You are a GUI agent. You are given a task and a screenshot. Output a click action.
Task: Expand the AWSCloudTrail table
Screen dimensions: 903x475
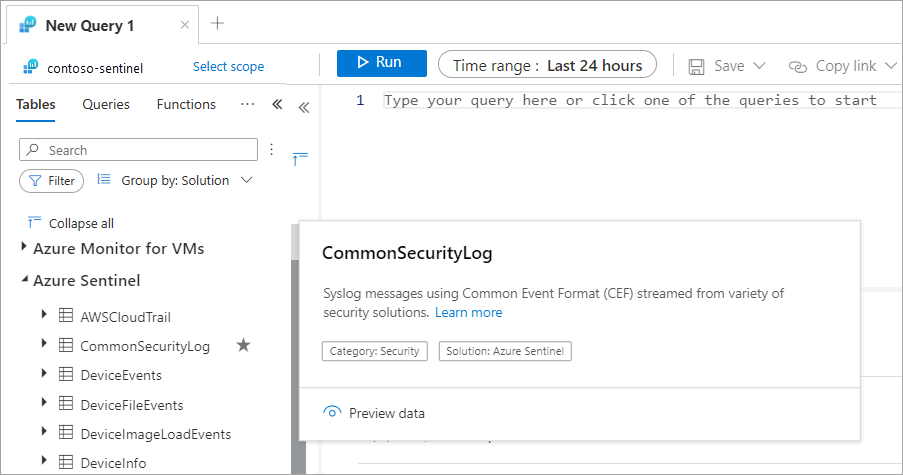pyautogui.click(x=44, y=314)
